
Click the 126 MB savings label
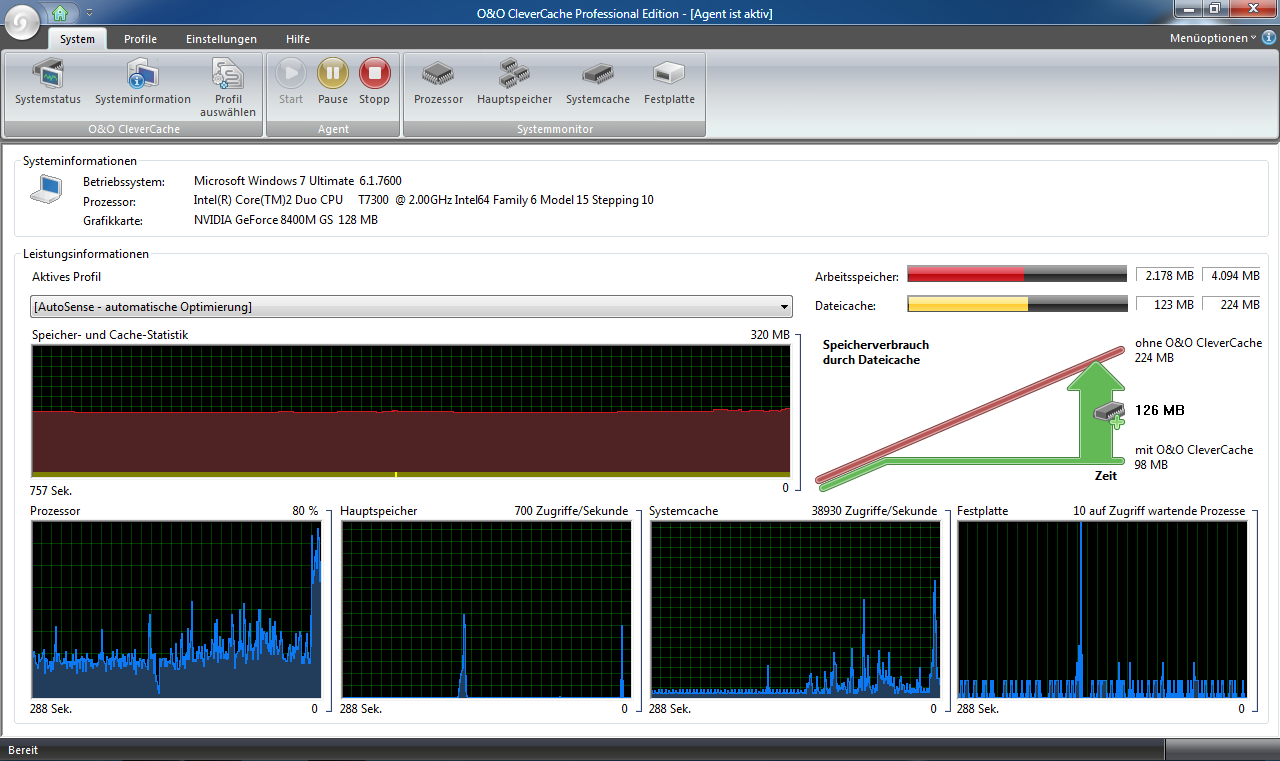click(1160, 410)
